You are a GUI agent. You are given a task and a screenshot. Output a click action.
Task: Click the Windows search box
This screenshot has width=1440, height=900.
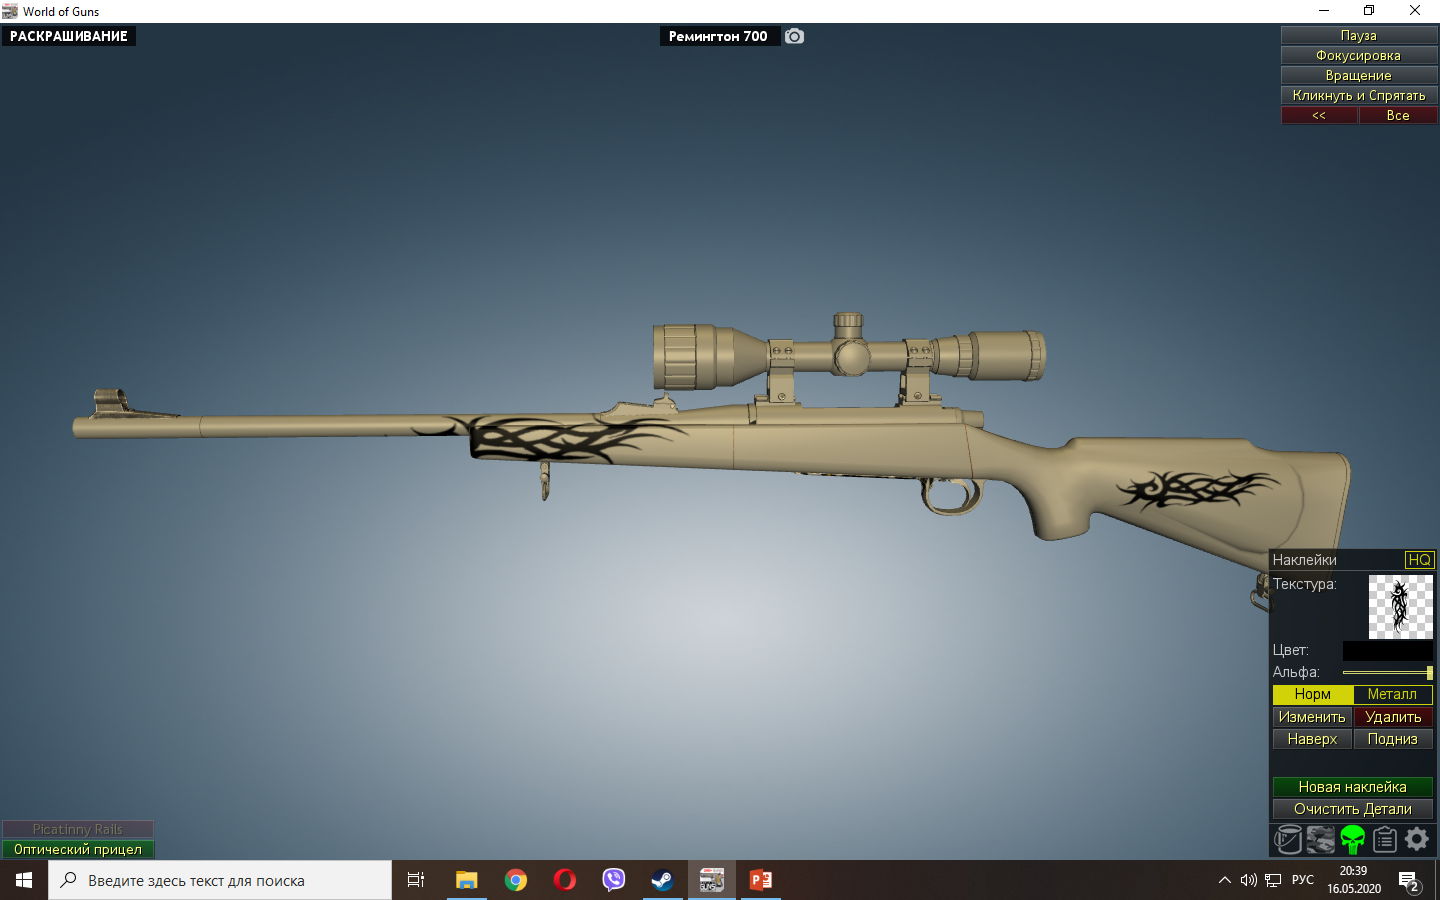(x=220, y=880)
